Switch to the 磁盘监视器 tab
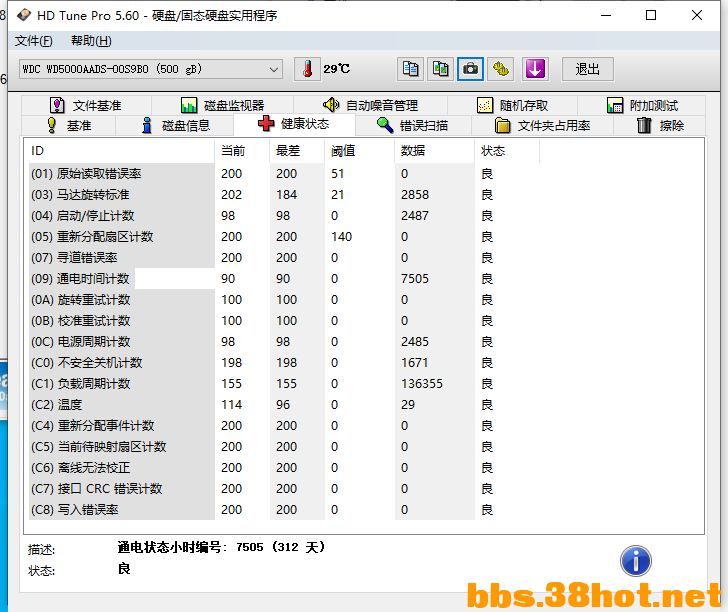 (222, 105)
